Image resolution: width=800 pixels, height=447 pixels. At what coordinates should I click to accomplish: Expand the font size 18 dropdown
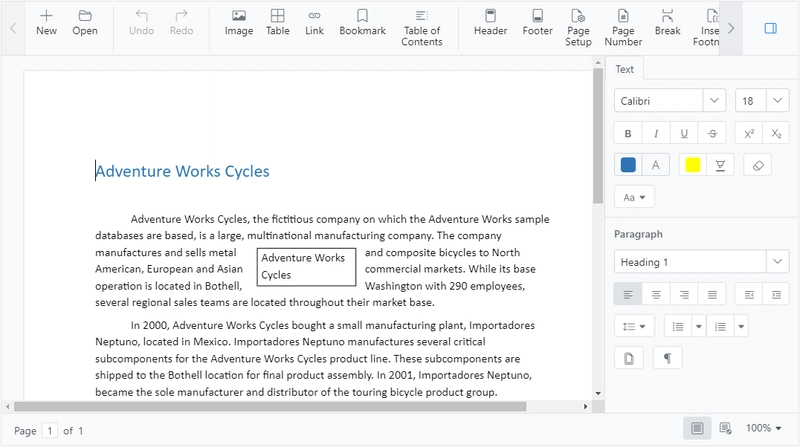778,101
